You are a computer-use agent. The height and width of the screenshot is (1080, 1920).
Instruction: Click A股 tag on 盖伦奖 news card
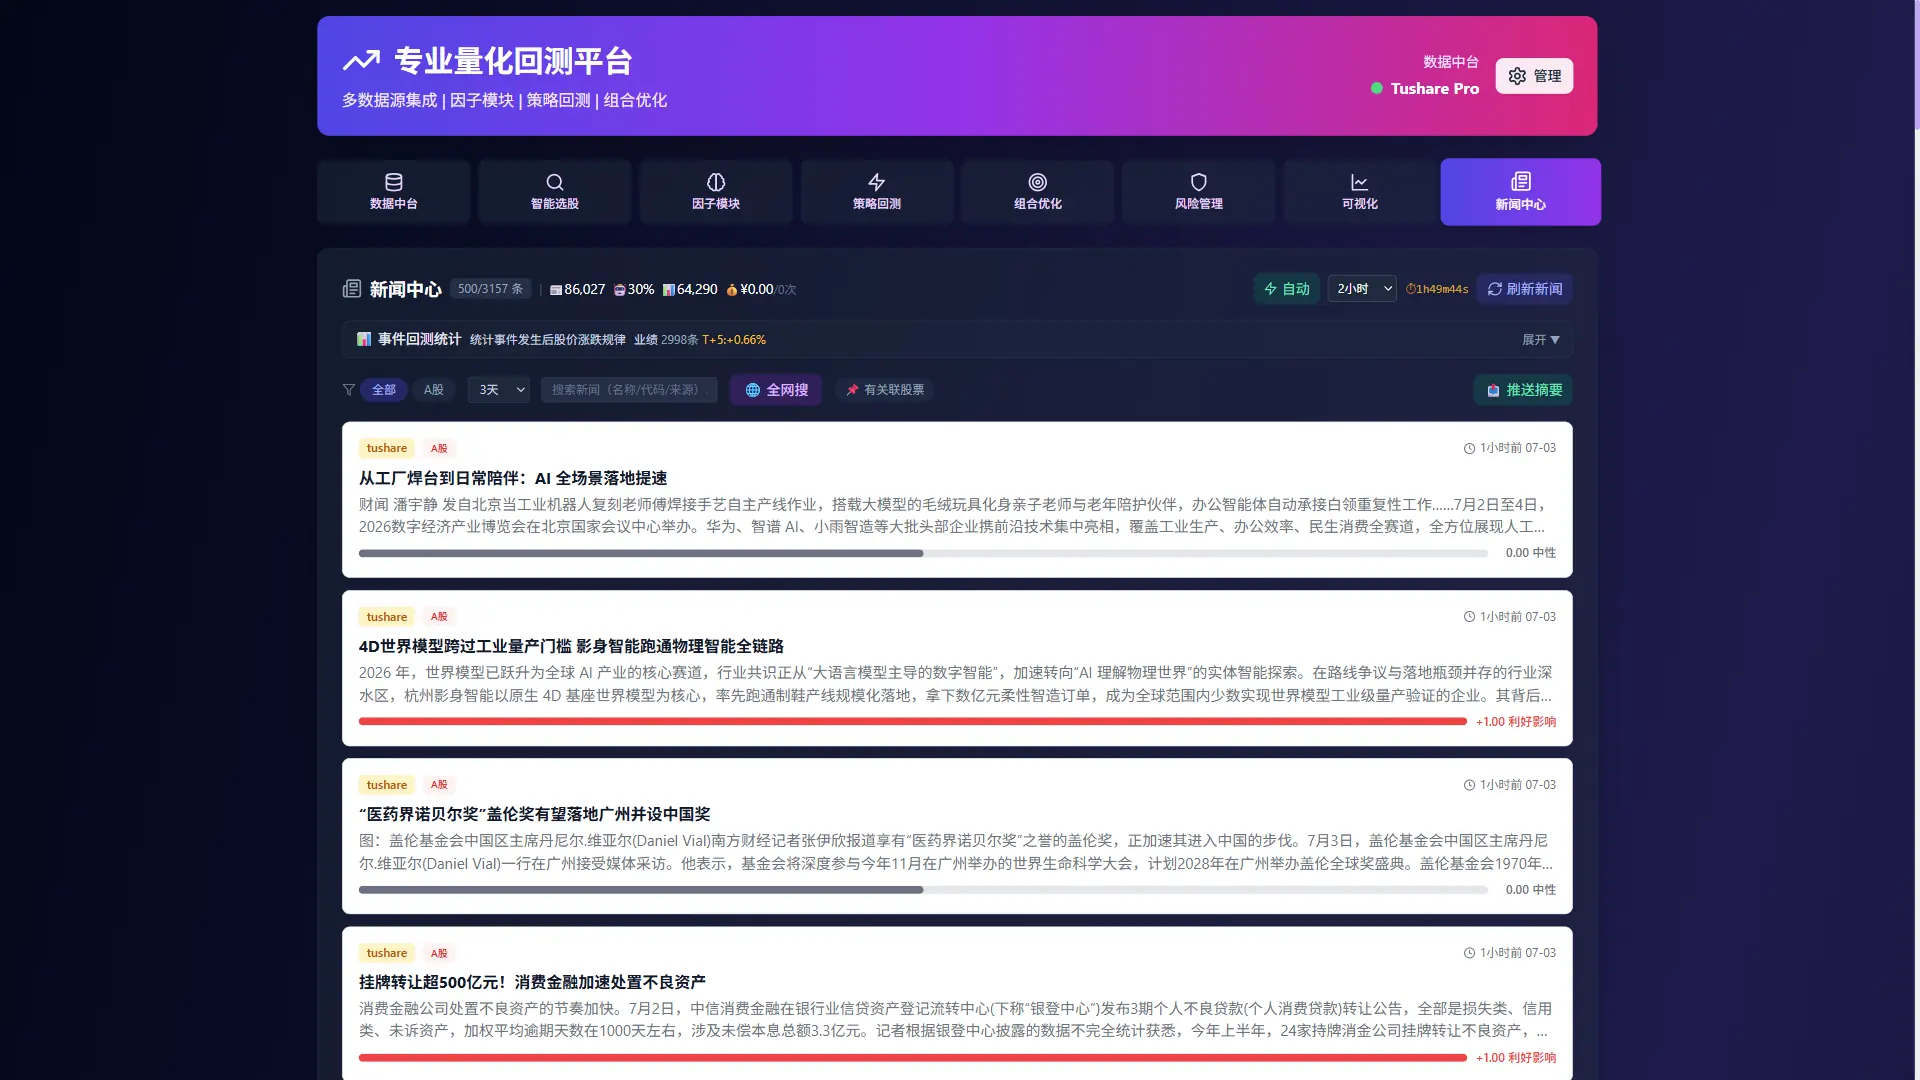pos(439,785)
